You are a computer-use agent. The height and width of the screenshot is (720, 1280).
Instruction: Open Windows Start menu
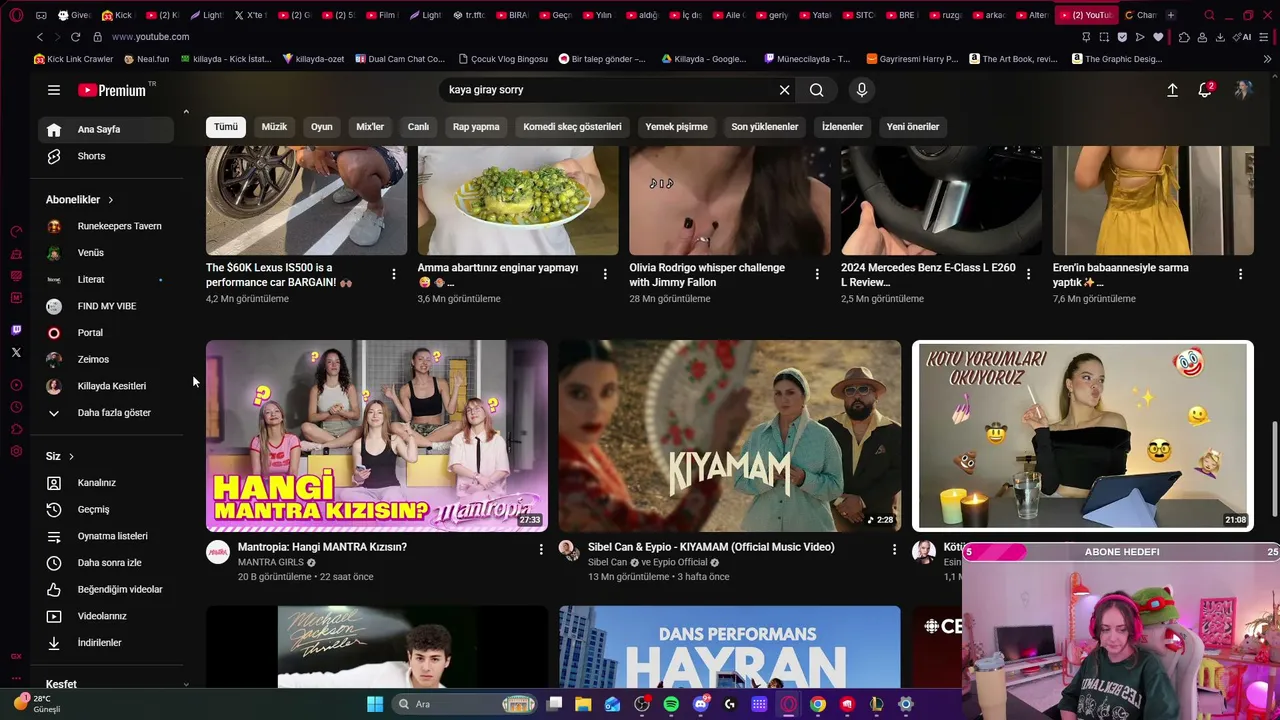pos(375,704)
